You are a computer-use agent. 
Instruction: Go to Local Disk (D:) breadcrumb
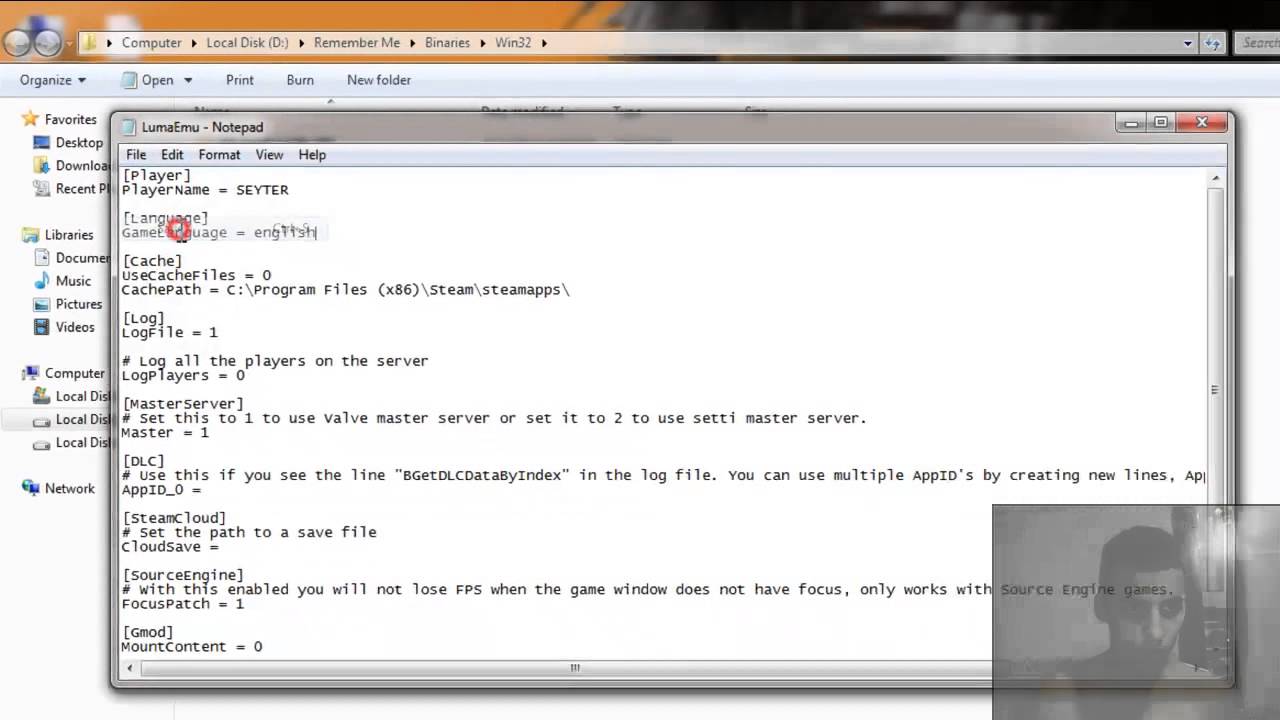pos(247,43)
